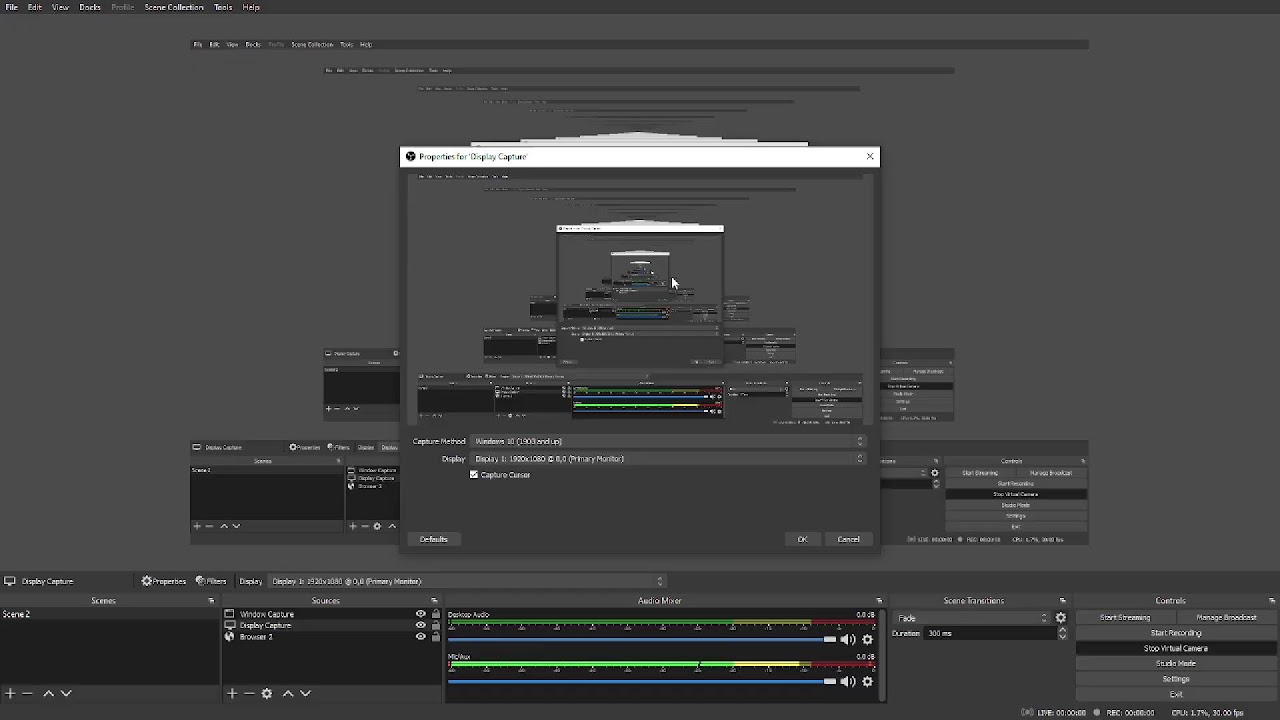Open Filters from the source toolbar
1280x720 pixels.
[x=211, y=581]
